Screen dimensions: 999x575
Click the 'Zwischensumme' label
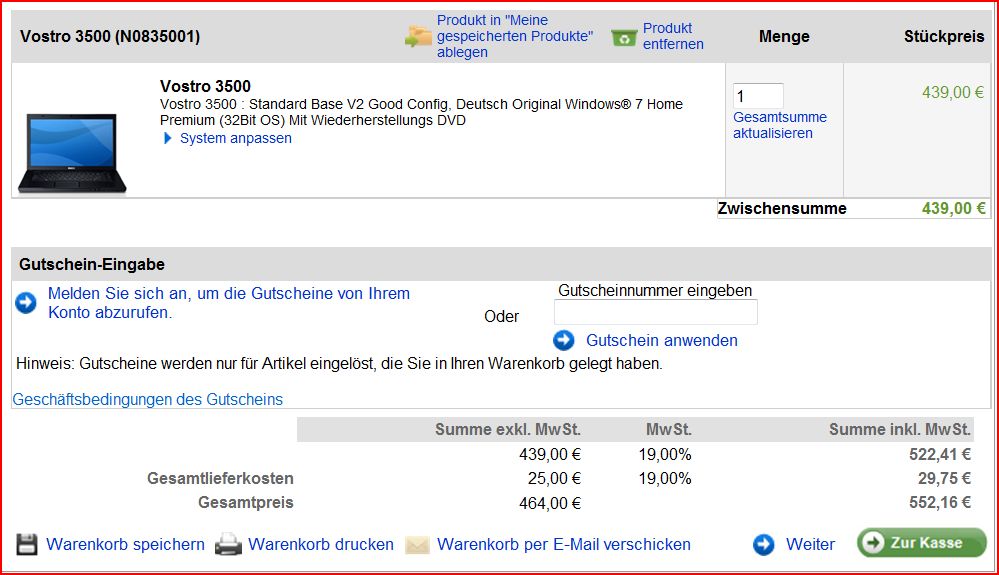pyautogui.click(x=782, y=208)
